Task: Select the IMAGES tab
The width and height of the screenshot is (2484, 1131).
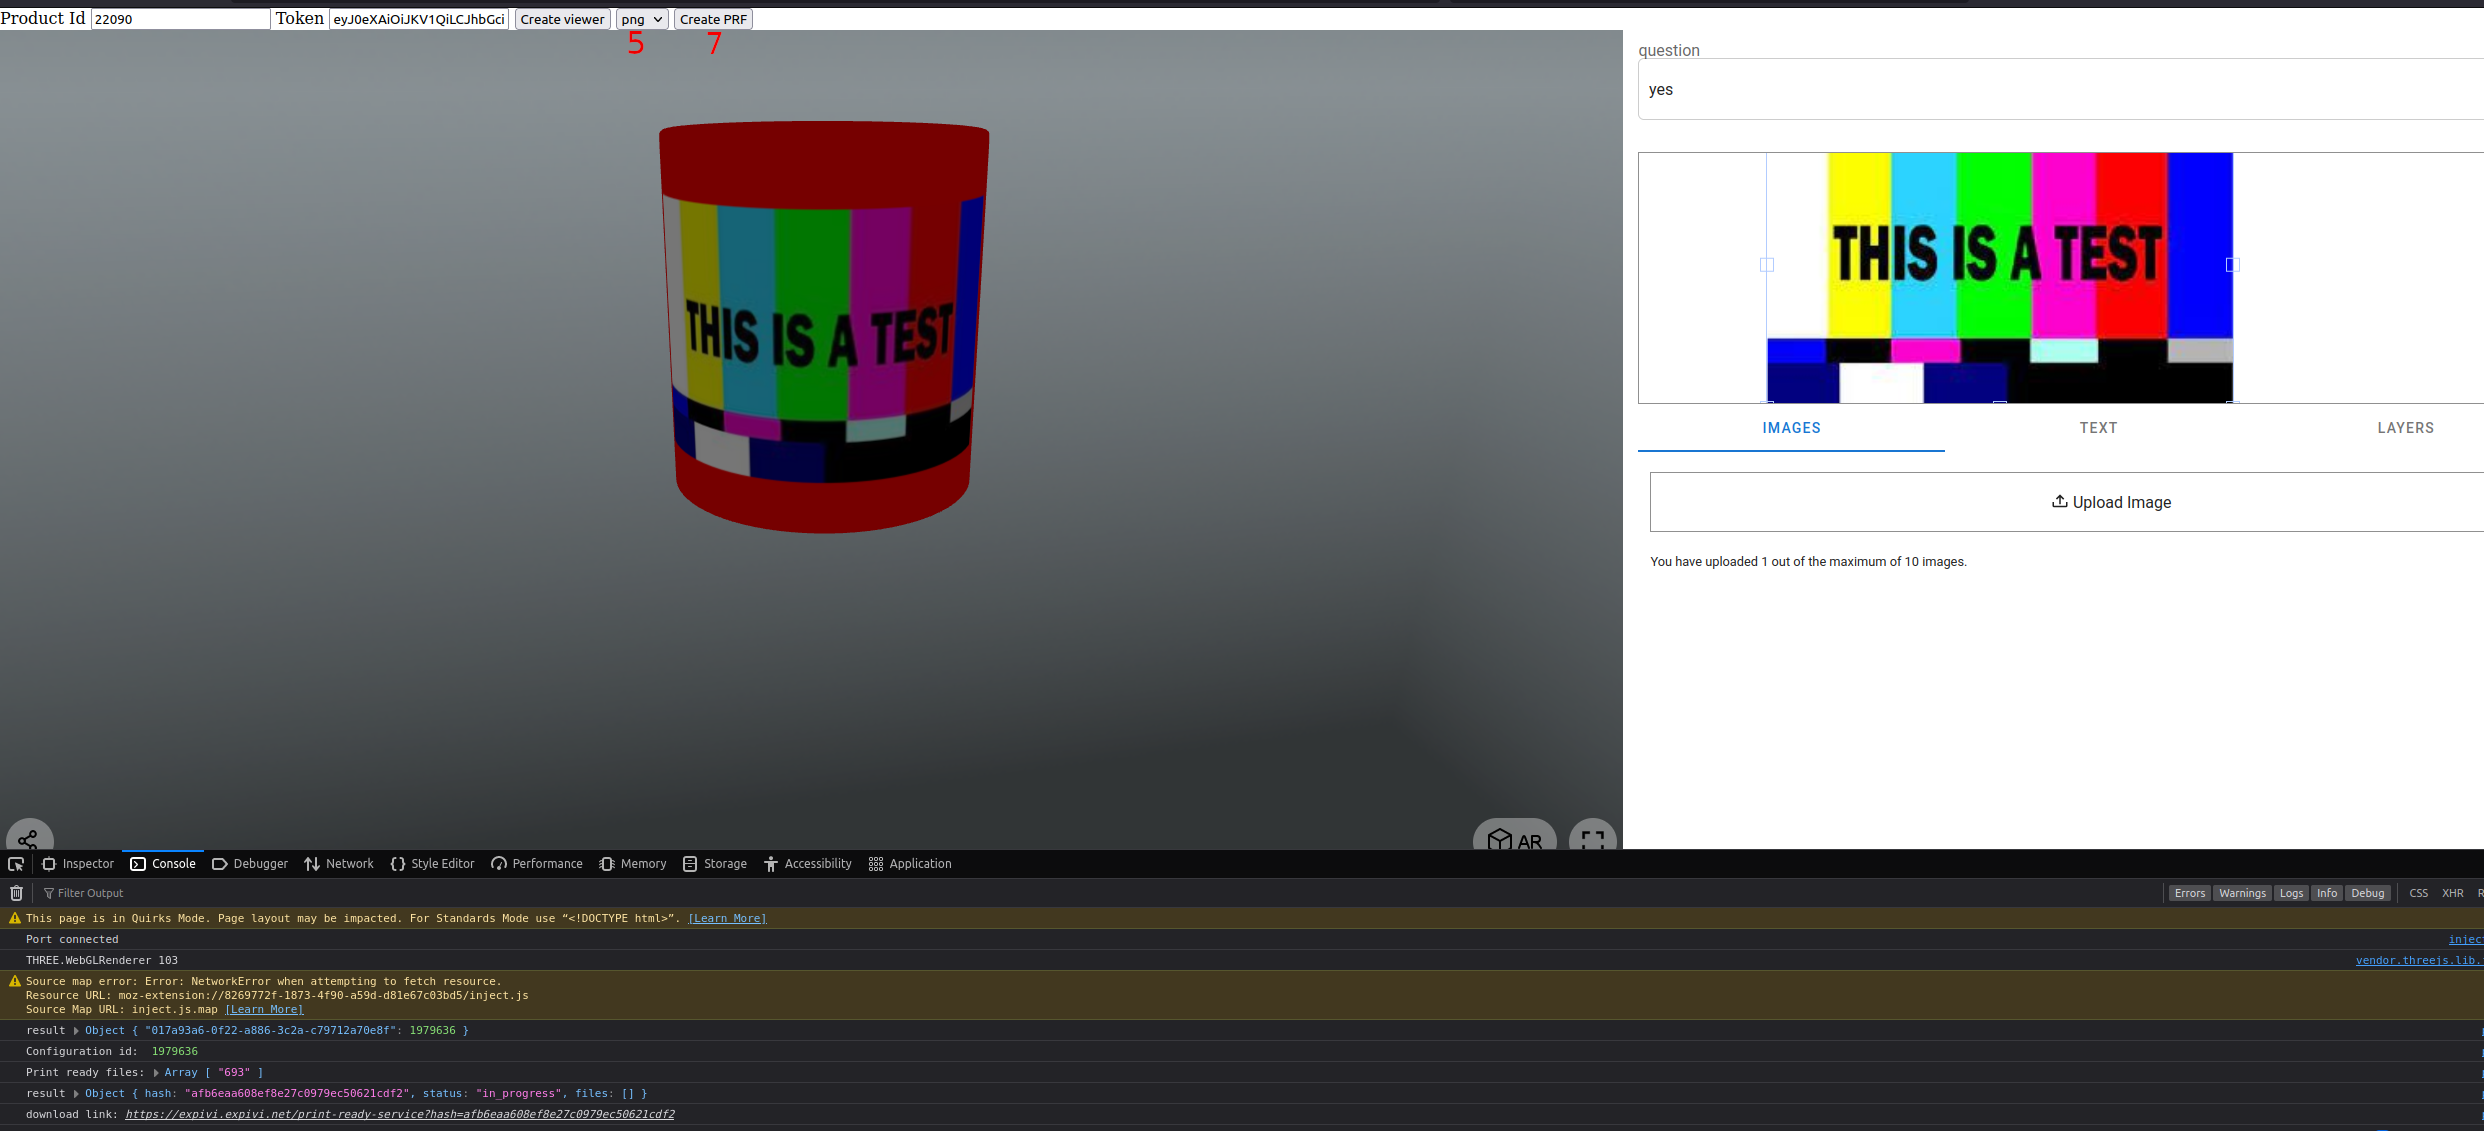Action: (x=1791, y=428)
